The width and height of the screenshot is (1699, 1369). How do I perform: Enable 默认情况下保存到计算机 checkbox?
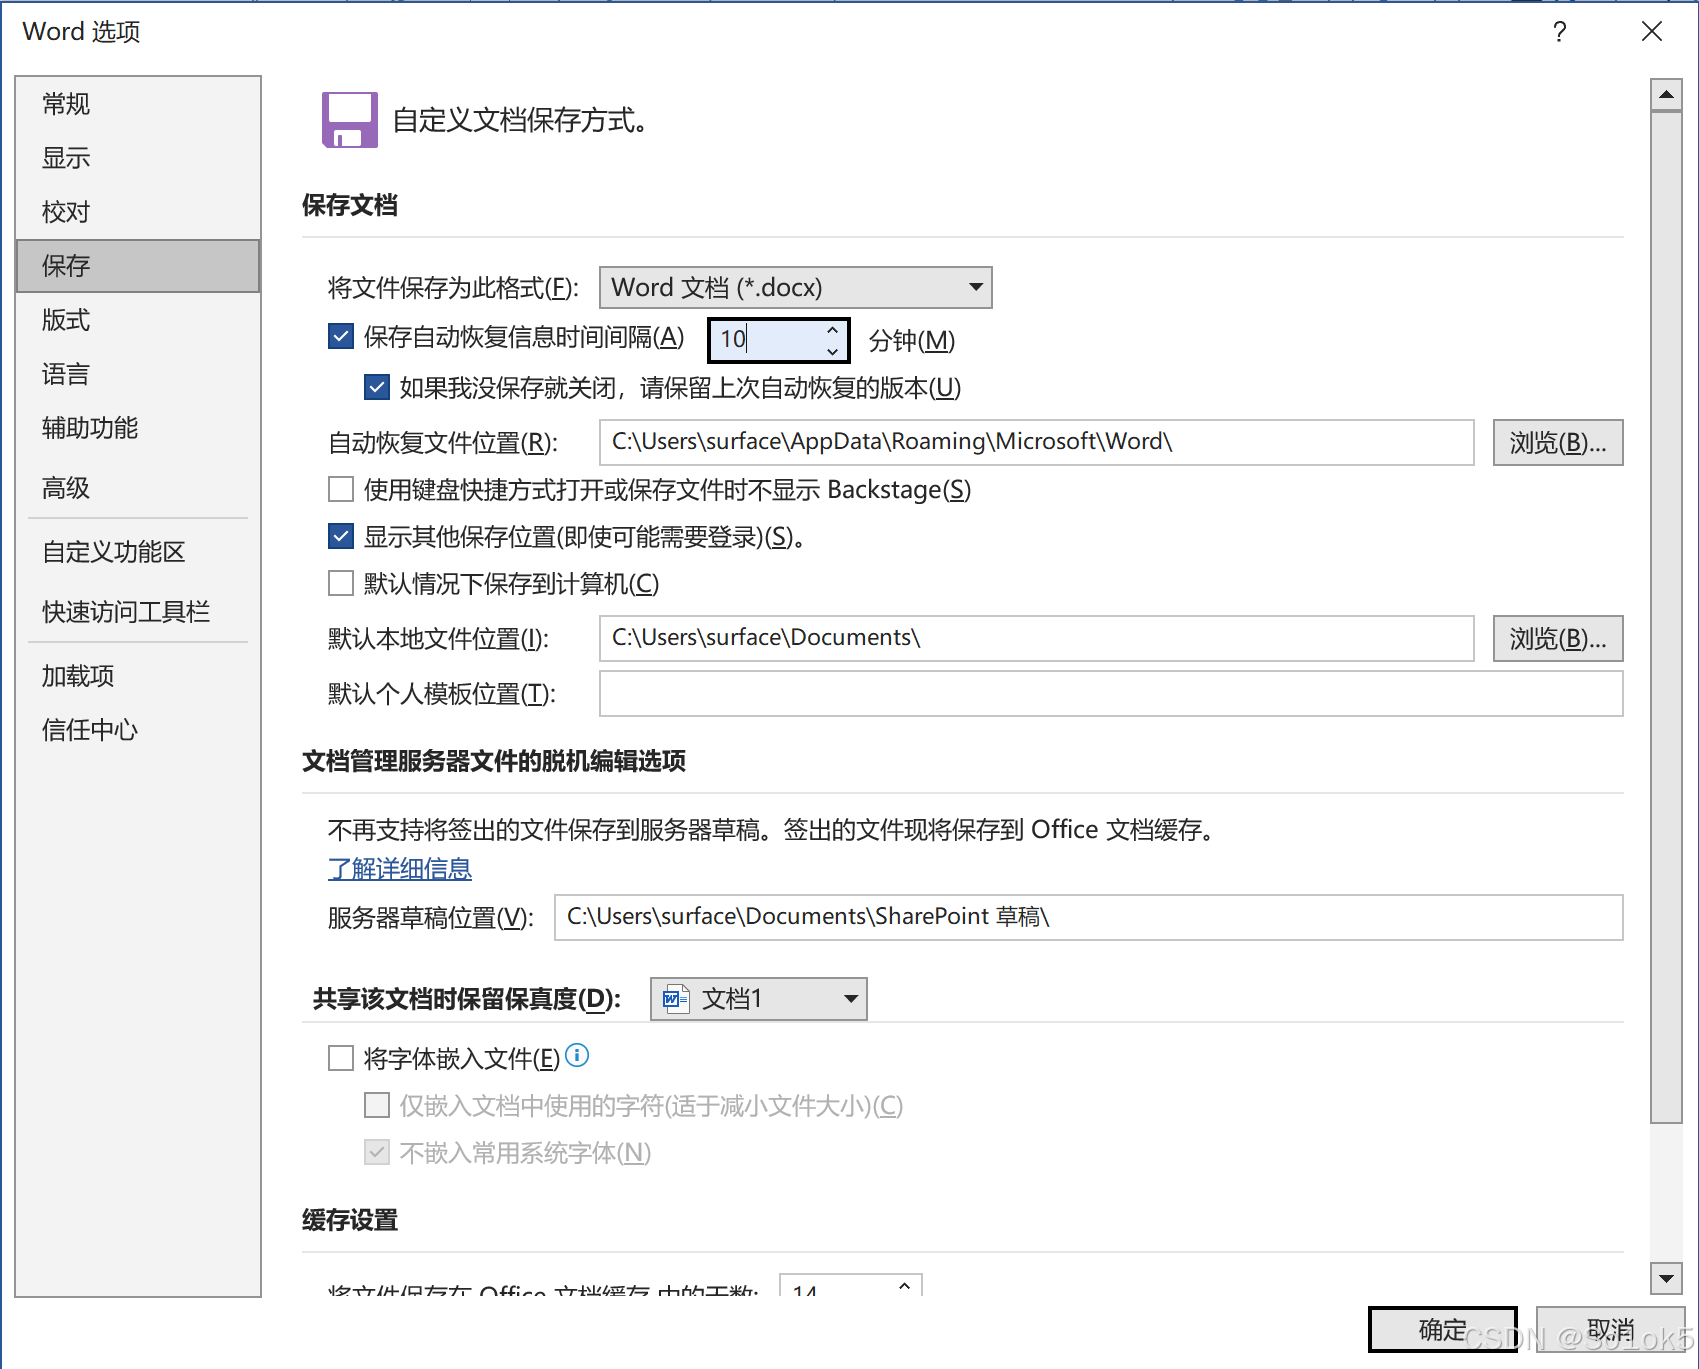pos(341,583)
